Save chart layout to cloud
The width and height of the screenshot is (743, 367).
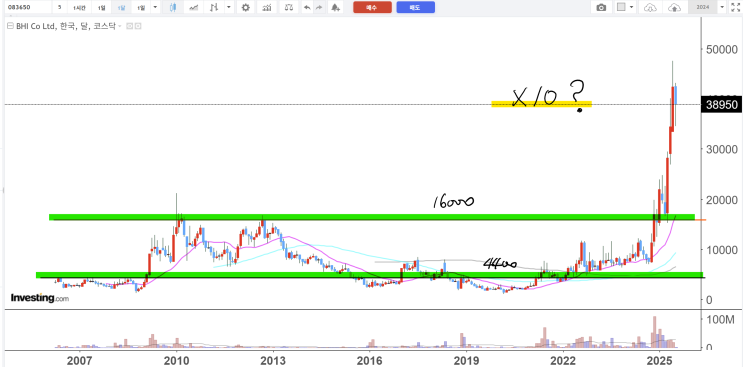[x=673, y=7]
